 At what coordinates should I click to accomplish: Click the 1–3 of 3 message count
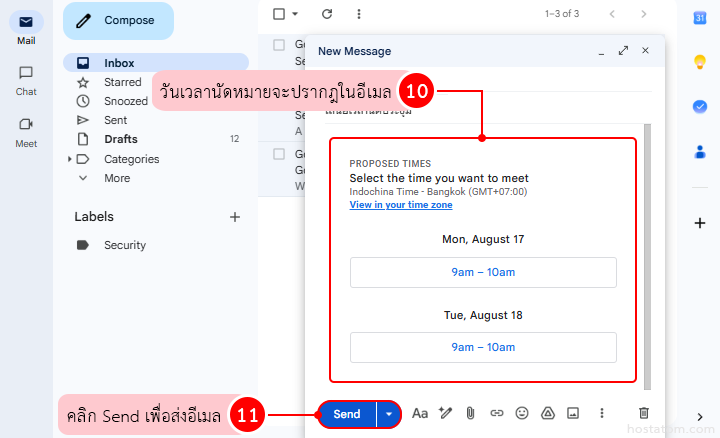tap(562, 14)
